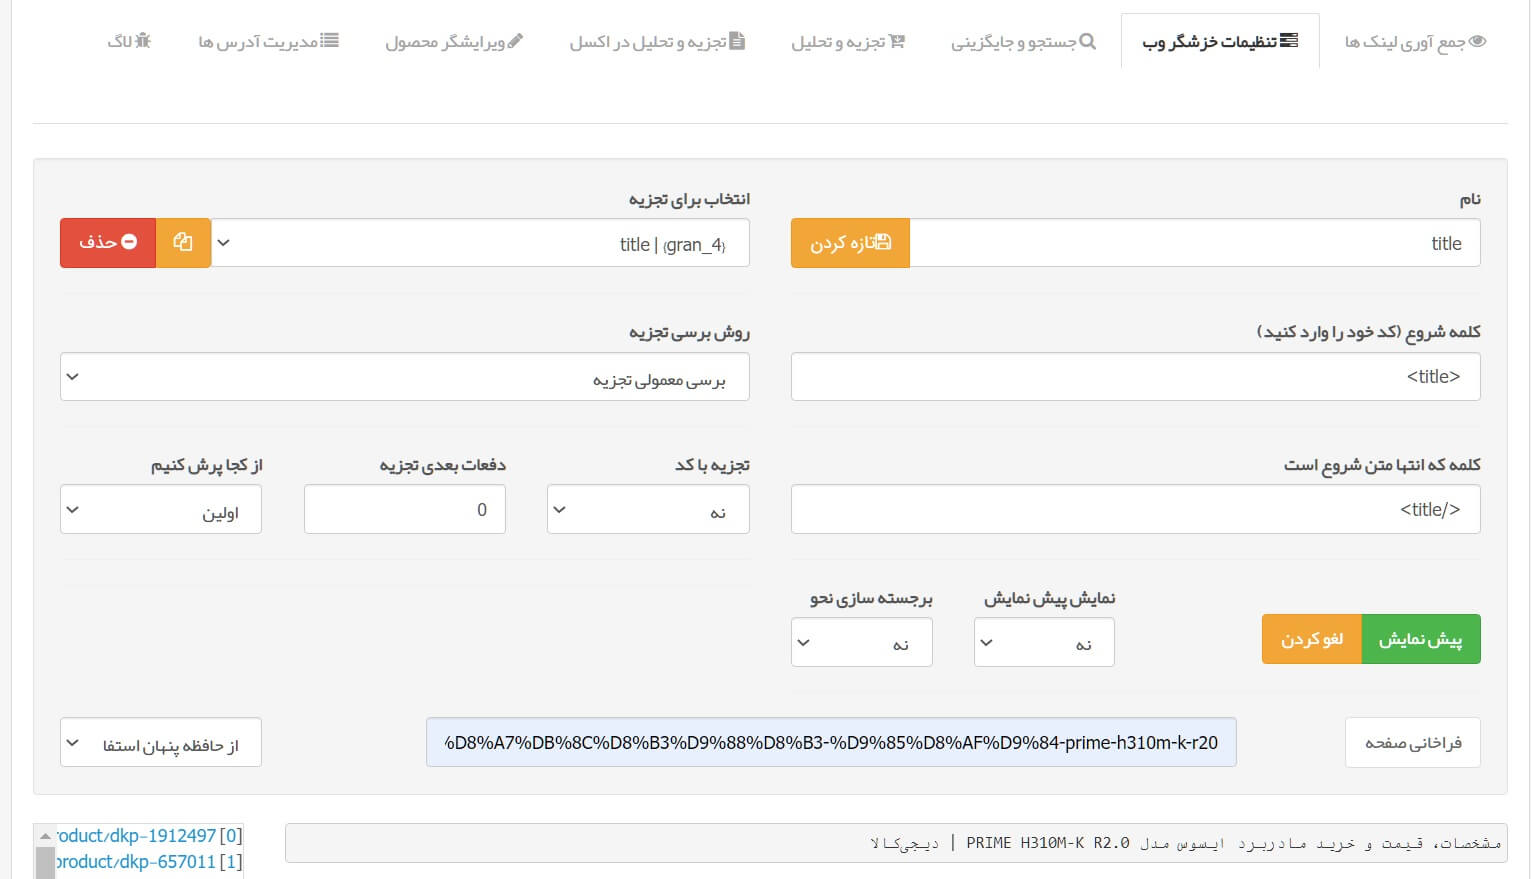Click the link list scrollbar up arrow
1531x879 pixels.
[x=45, y=836]
